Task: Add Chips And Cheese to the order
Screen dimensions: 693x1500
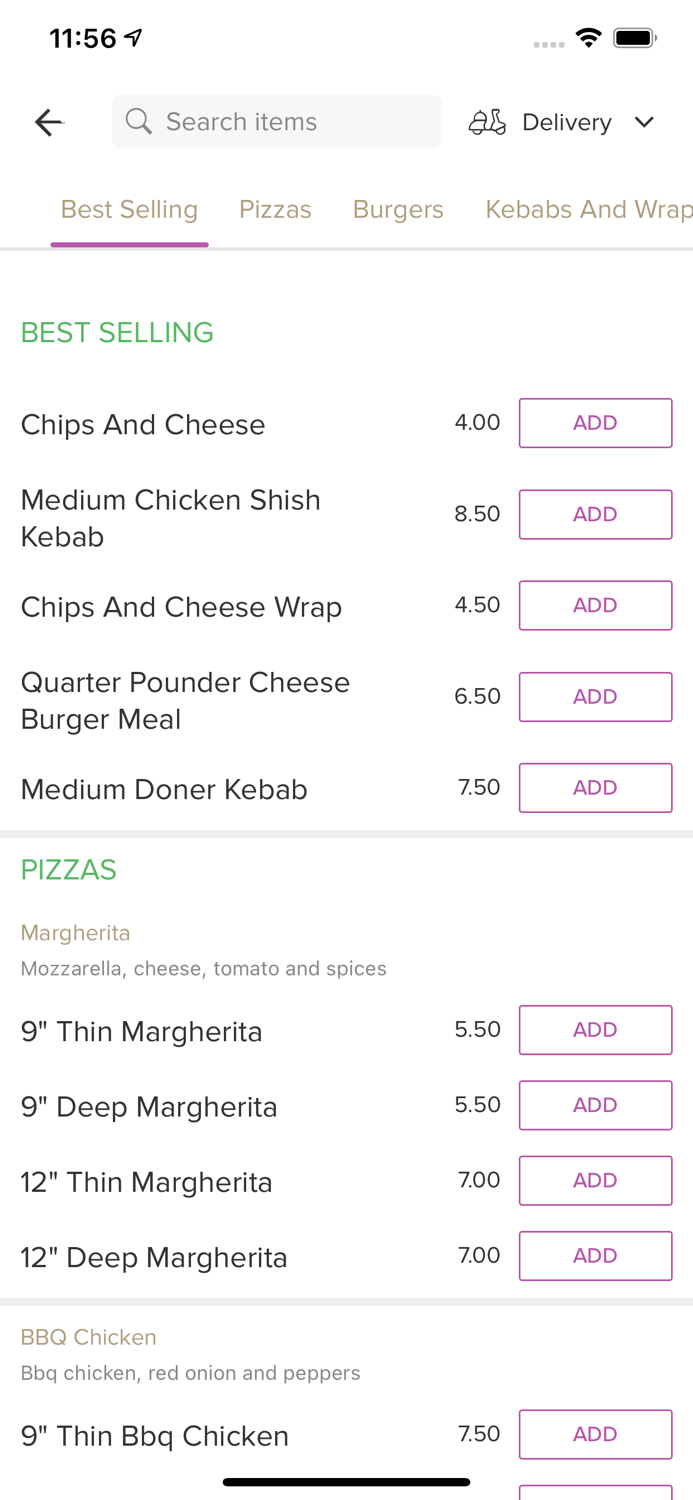Action: click(x=595, y=422)
